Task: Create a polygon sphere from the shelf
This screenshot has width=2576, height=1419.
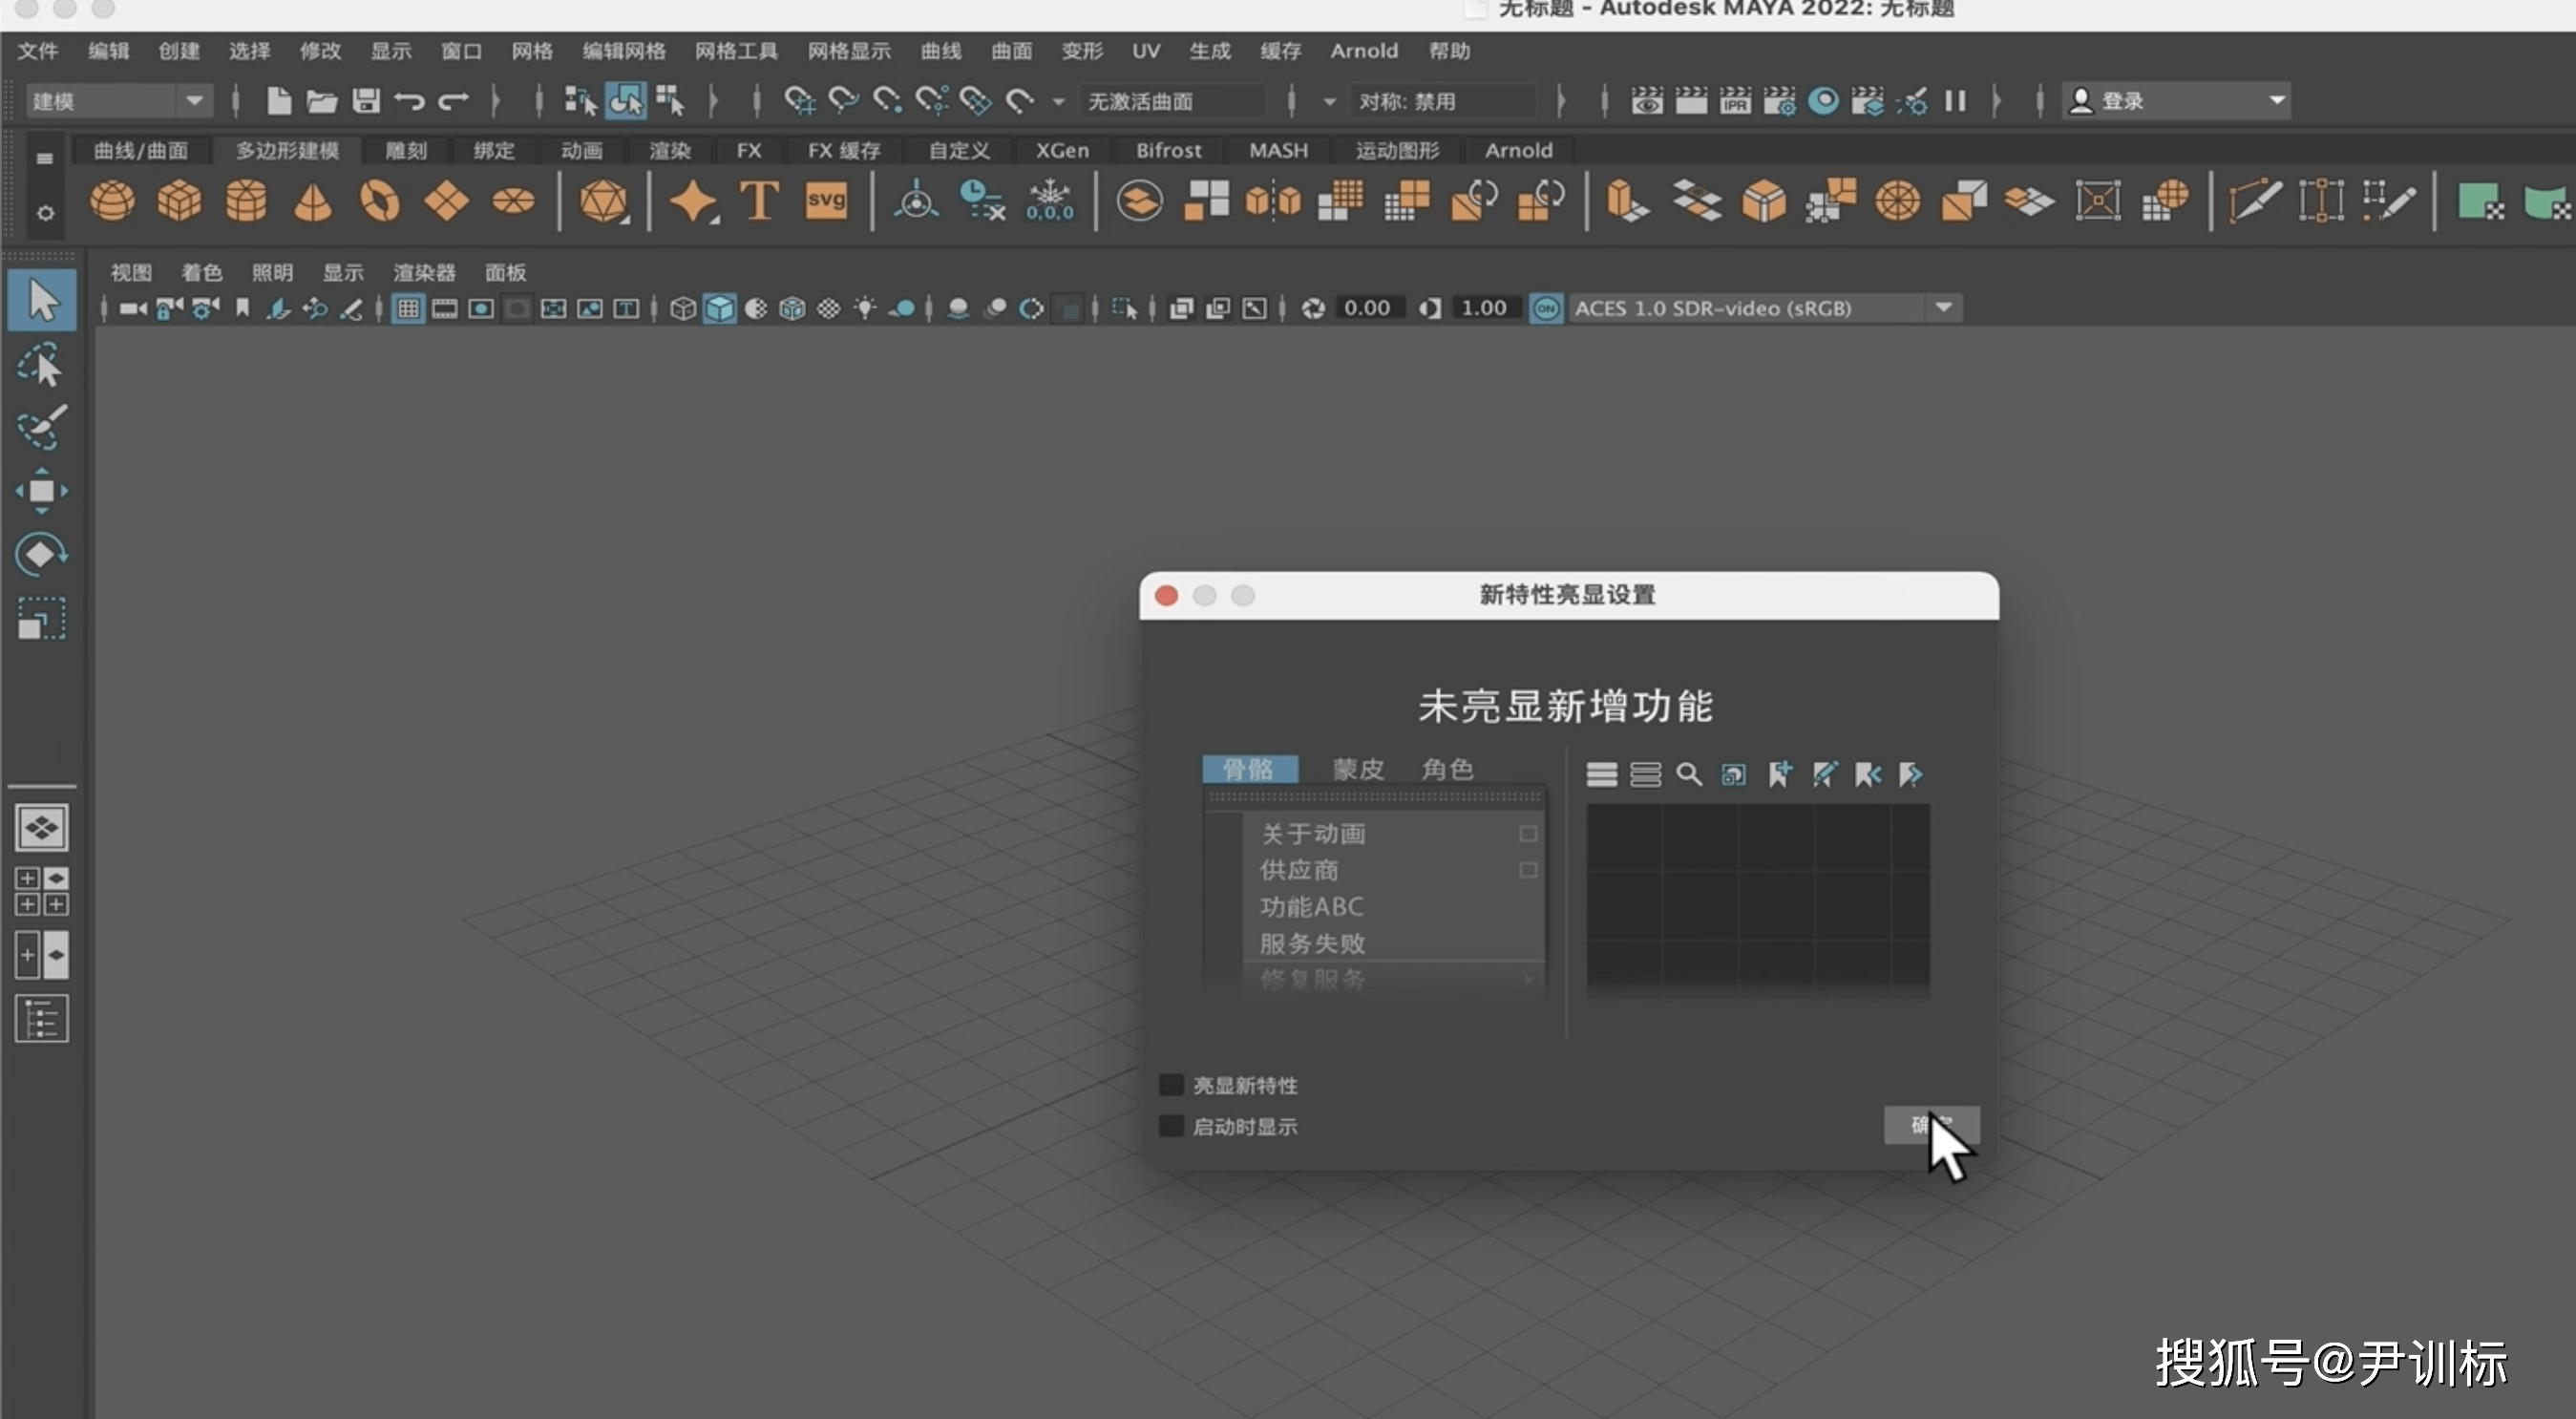Action: click(112, 201)
